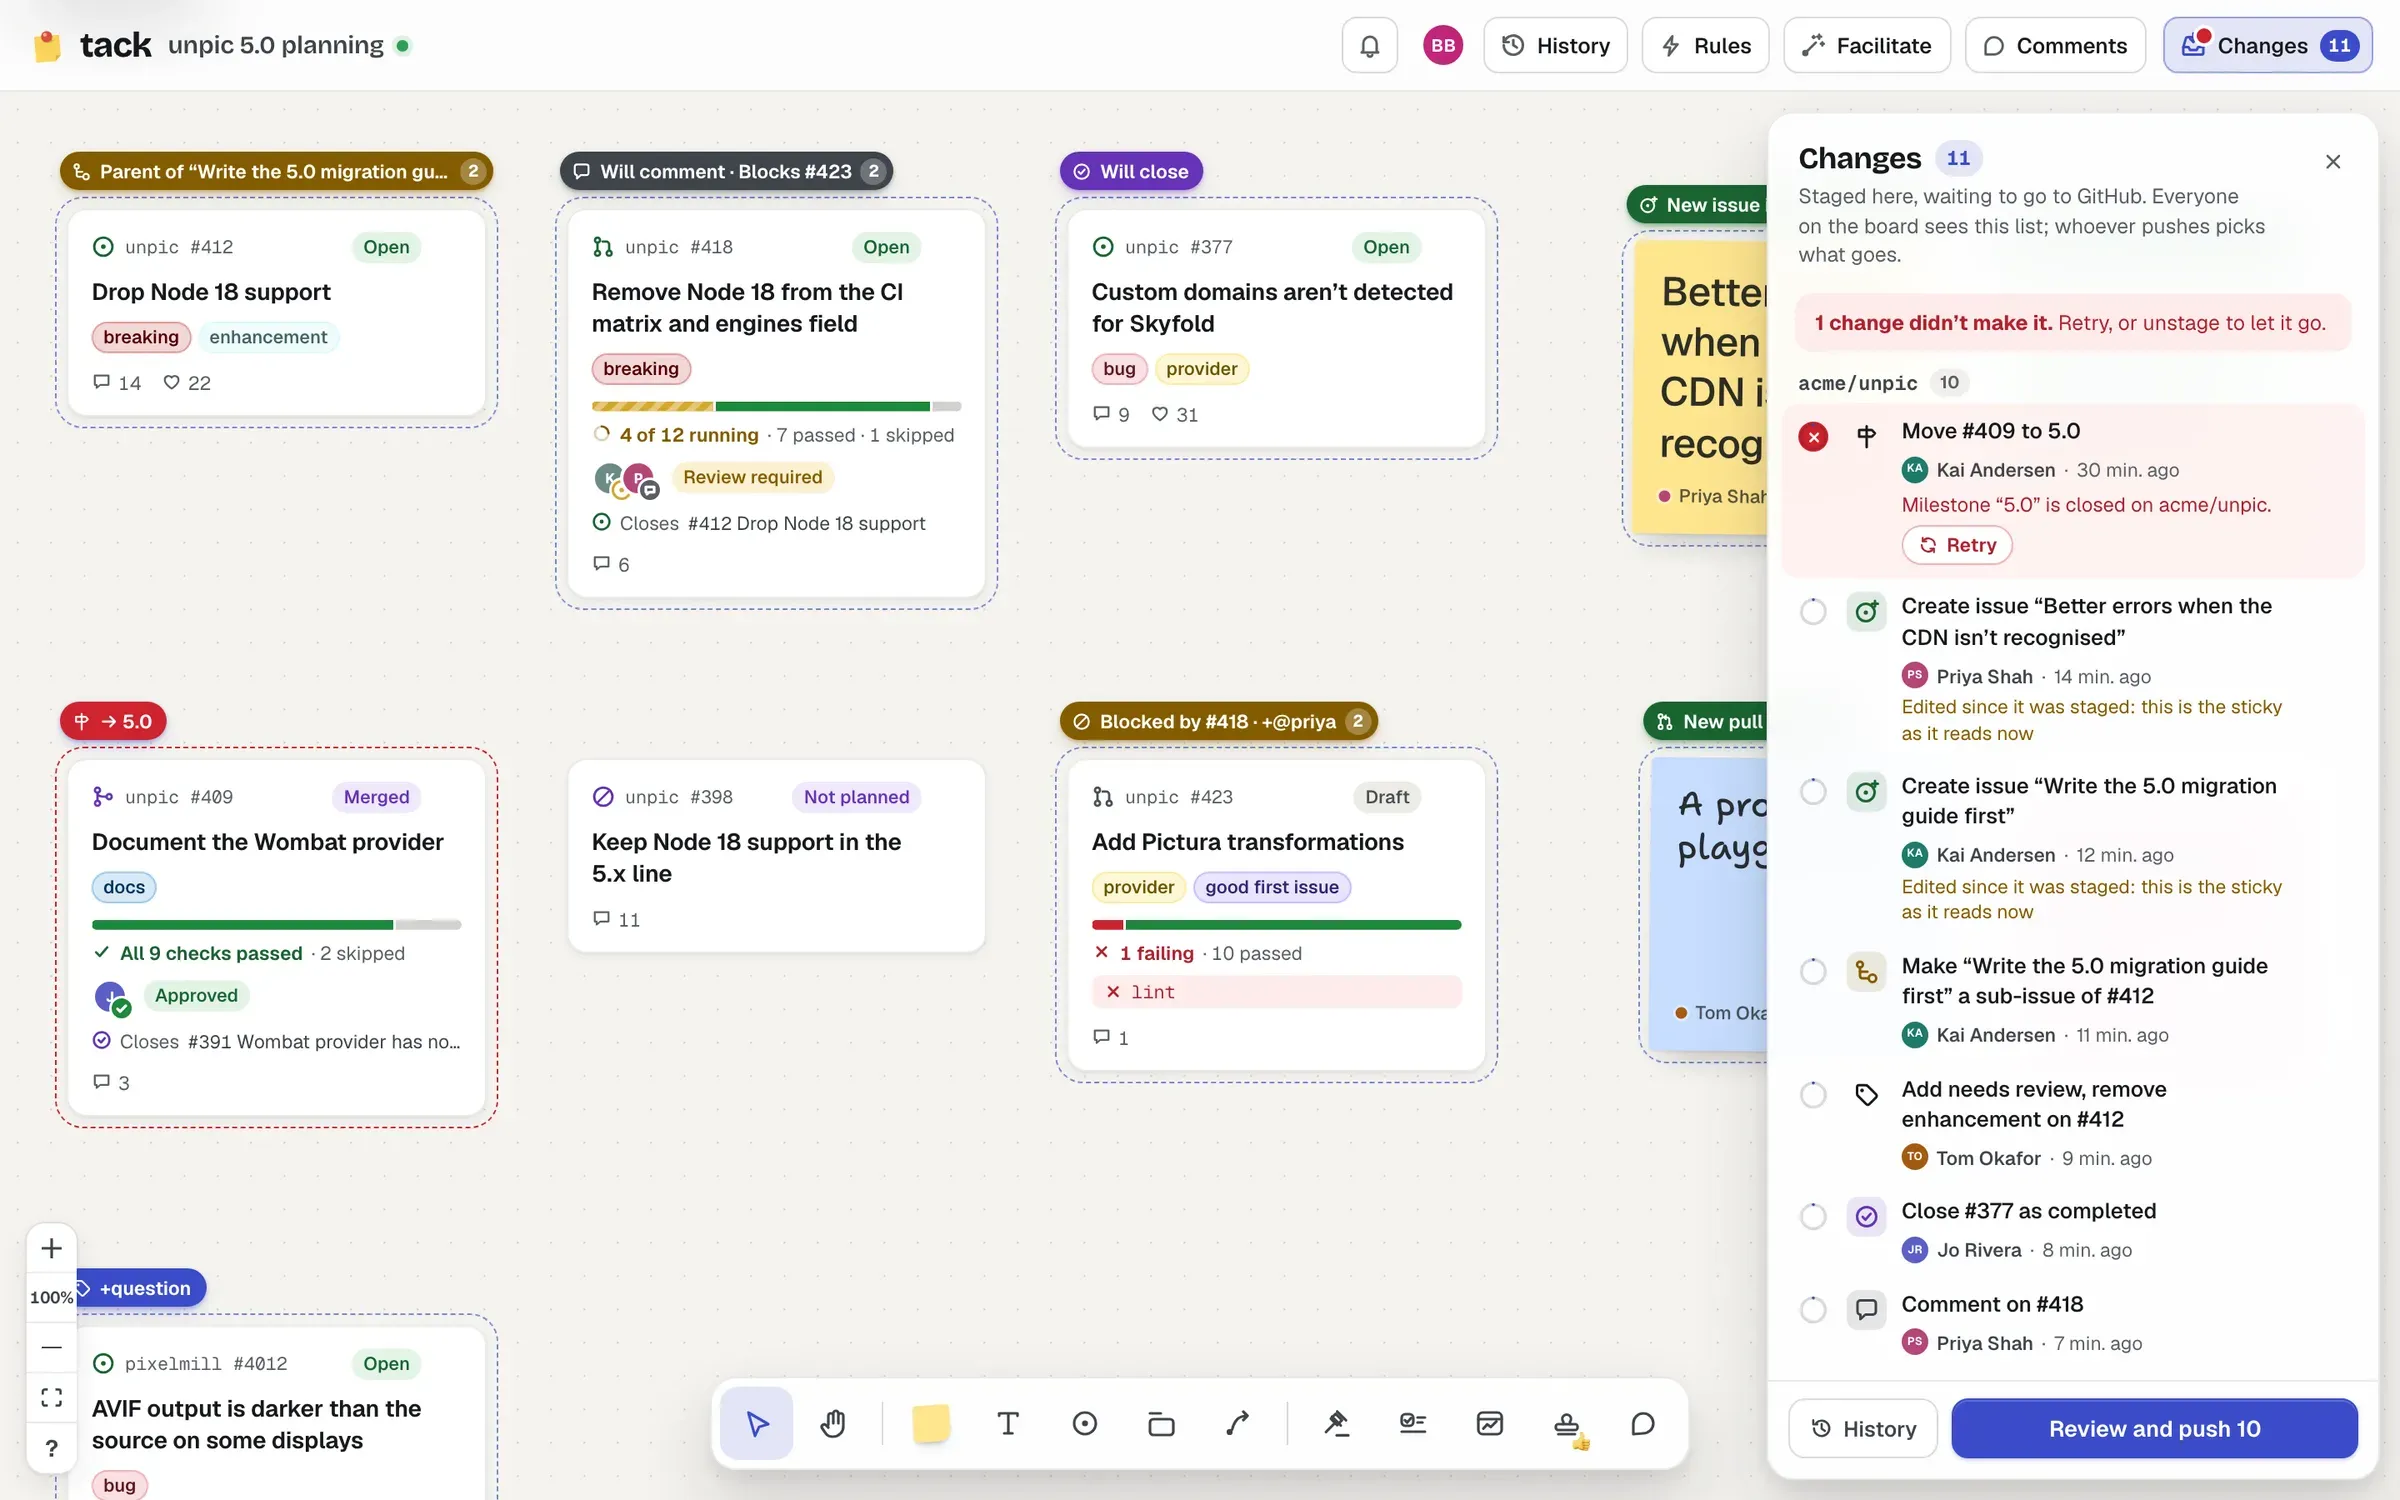Open History at bottom of Changes panel

(1862, 1428)
